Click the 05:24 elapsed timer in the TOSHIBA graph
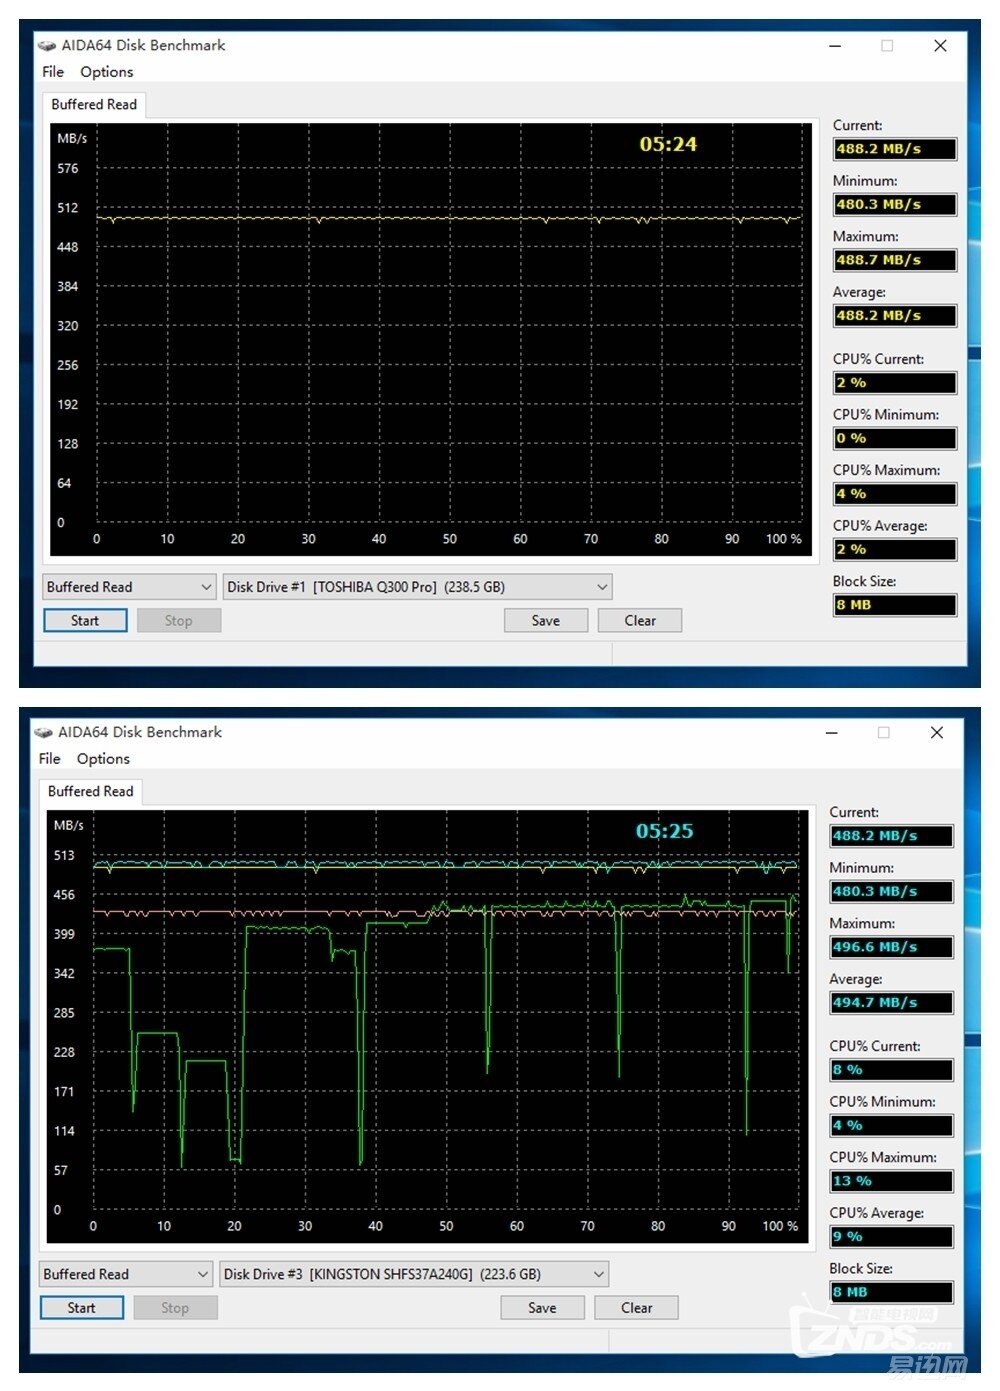Image resolution: width=1000 pixels, height=1391 pixels. tap(668, 144)
